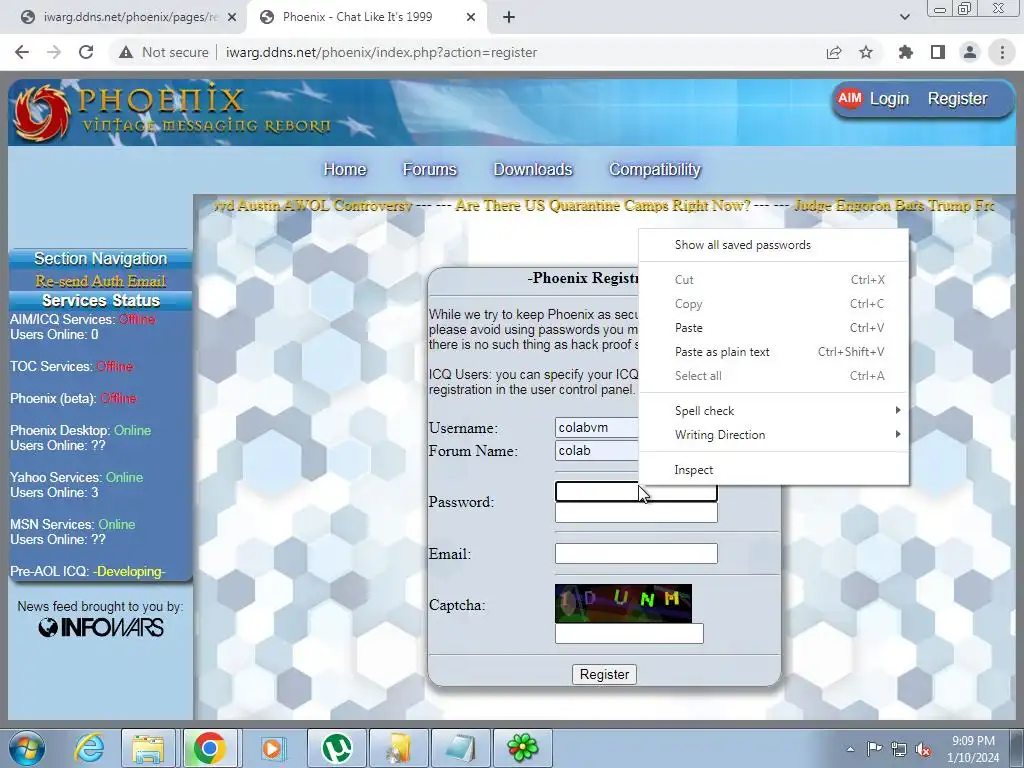Launch Internet Explorer from taskbar
Image resolution: width=1024 pixels, height=768 pixels.
(x=89, y=748)
